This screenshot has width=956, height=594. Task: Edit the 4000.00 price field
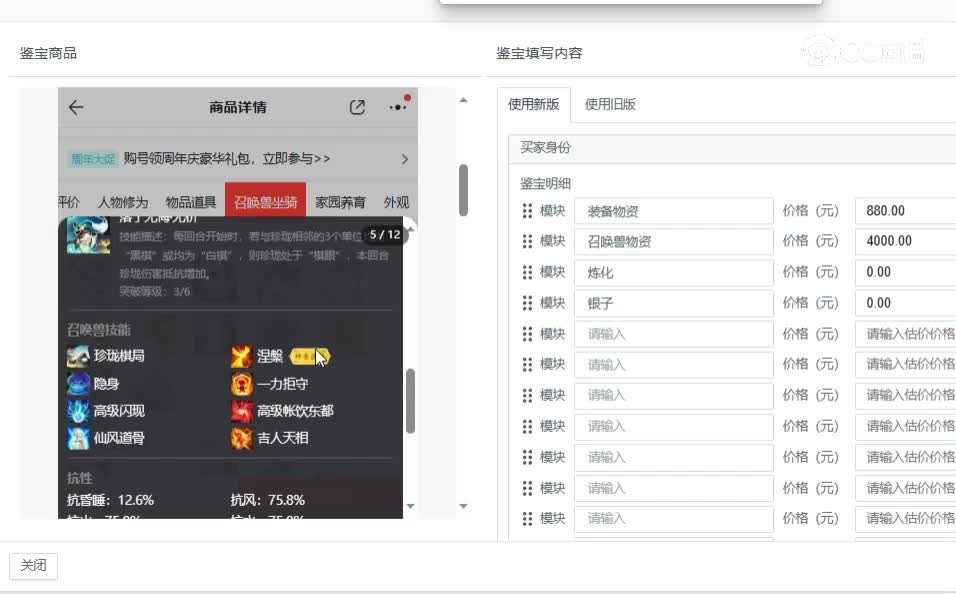tap(905, 242)
